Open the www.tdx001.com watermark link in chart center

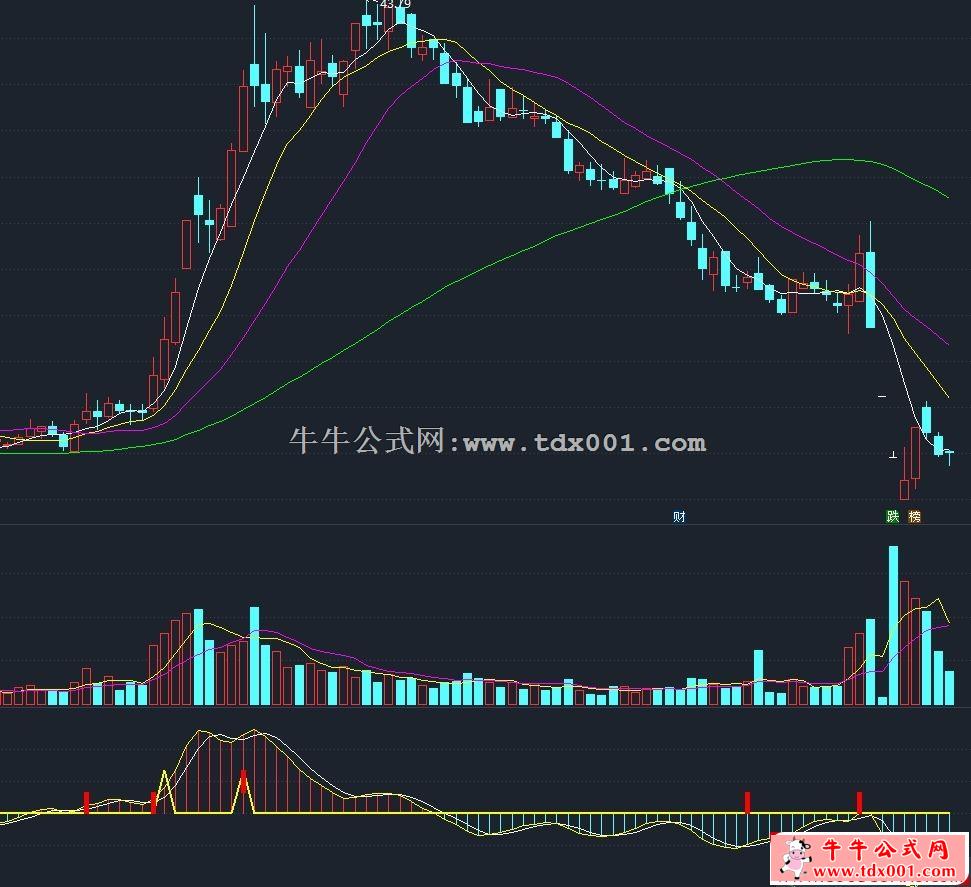coord(584,443)
